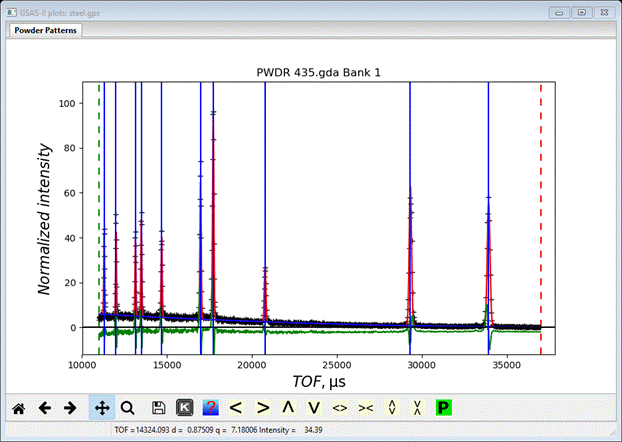The width and height of the screenshot is (622, 442).
Task: Go back to previous plot view
Action: (44, 407)
